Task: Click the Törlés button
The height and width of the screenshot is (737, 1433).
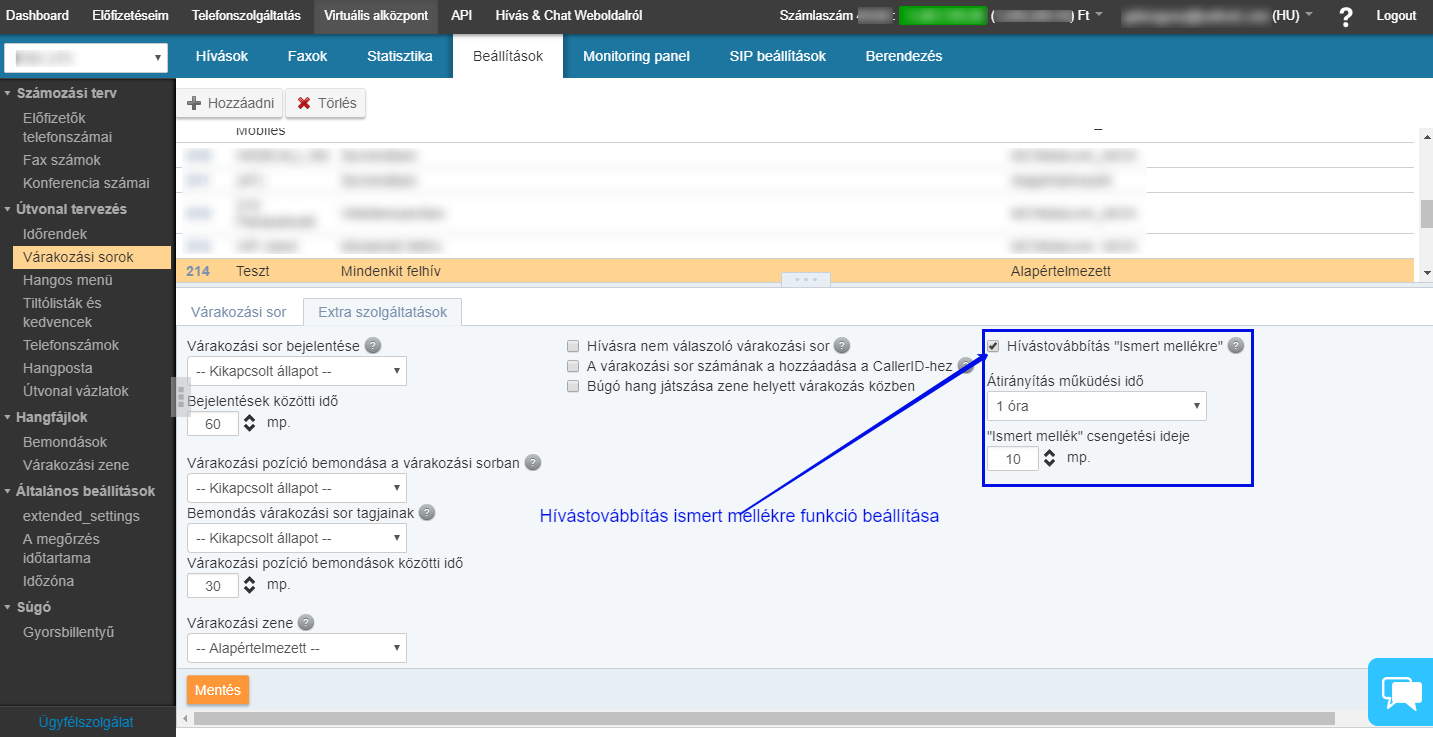Action: click(x=326, y=103)
